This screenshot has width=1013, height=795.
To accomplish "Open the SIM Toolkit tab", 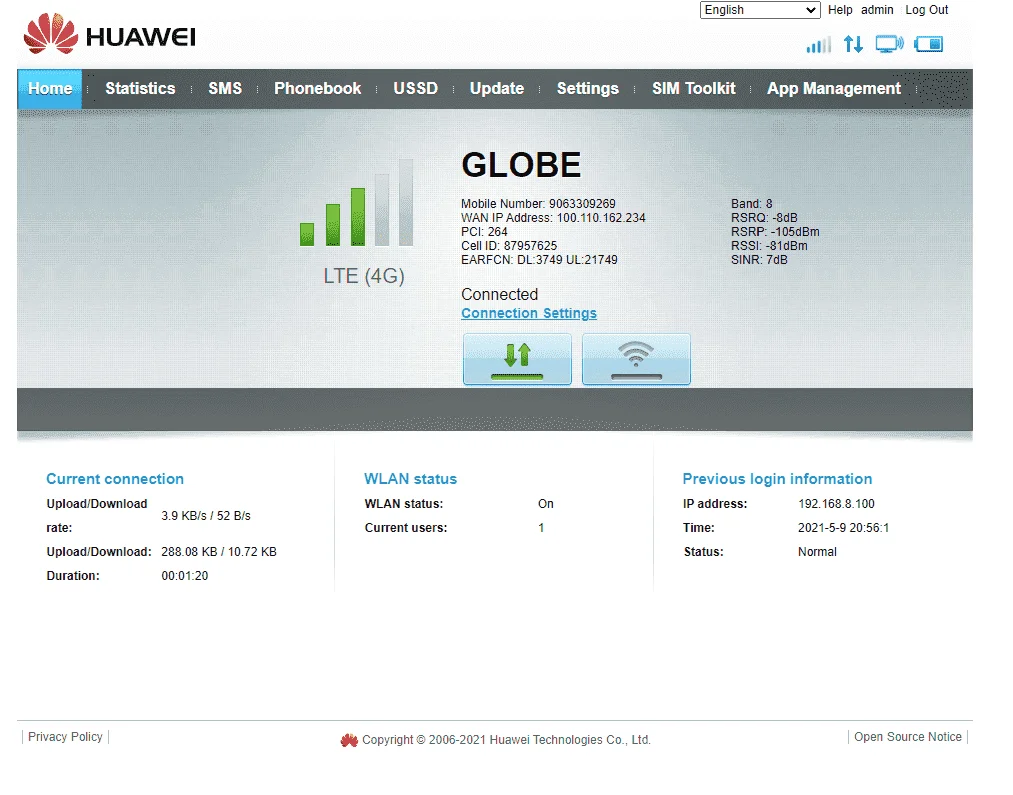I will coord(694,88).
